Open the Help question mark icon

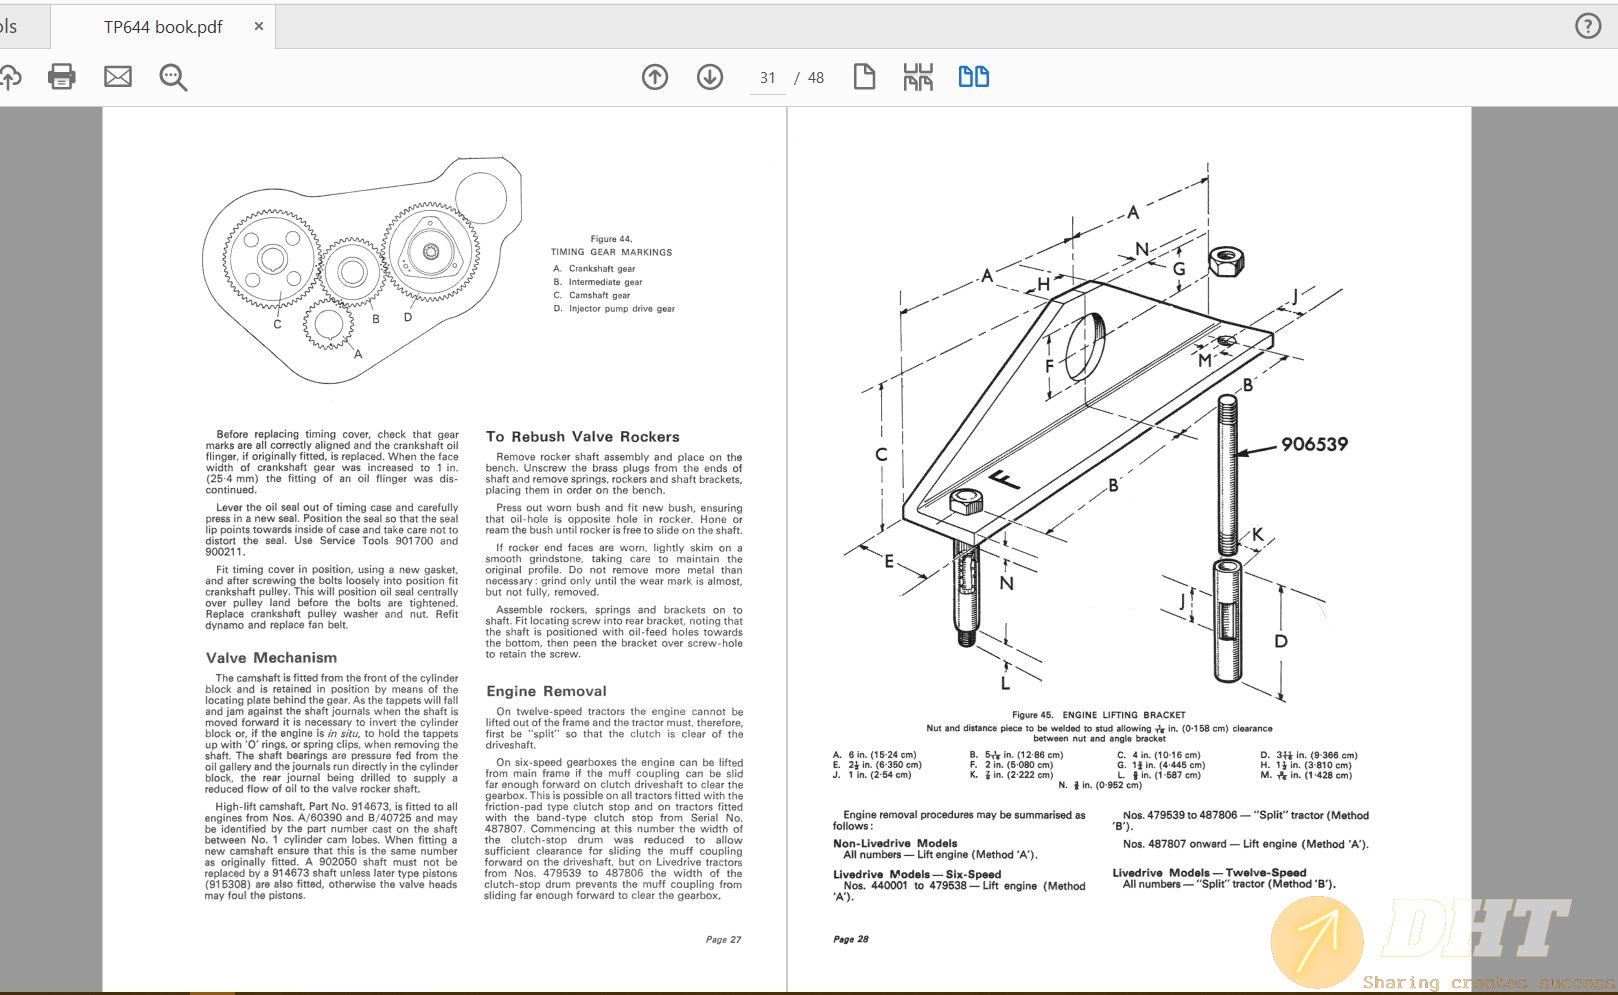pyautogui.click(x=1588, y=26)
